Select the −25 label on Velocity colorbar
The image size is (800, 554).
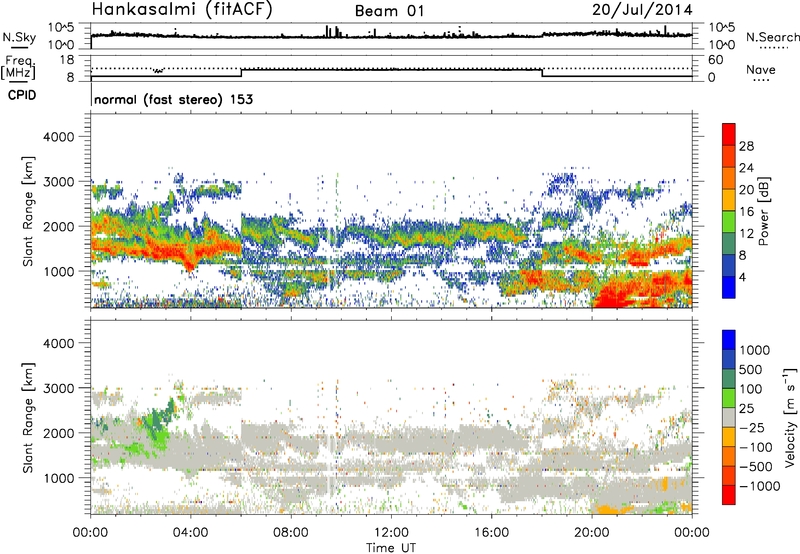point(752,428)
